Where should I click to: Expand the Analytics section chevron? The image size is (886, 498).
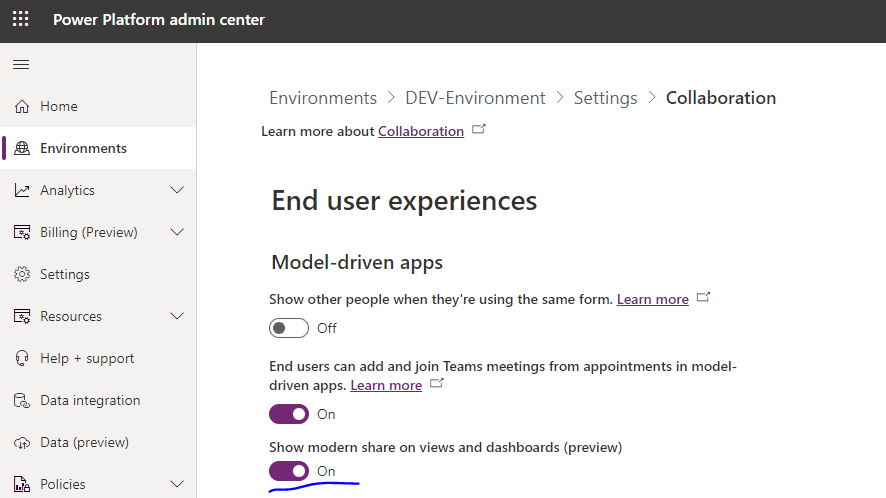click(177, 190)
